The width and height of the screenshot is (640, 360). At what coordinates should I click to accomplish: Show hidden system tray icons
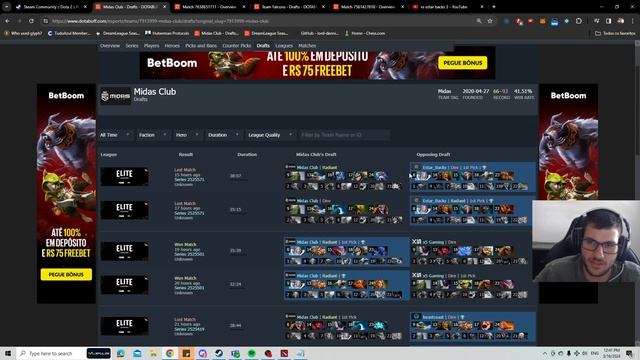(x=544, y=353)
